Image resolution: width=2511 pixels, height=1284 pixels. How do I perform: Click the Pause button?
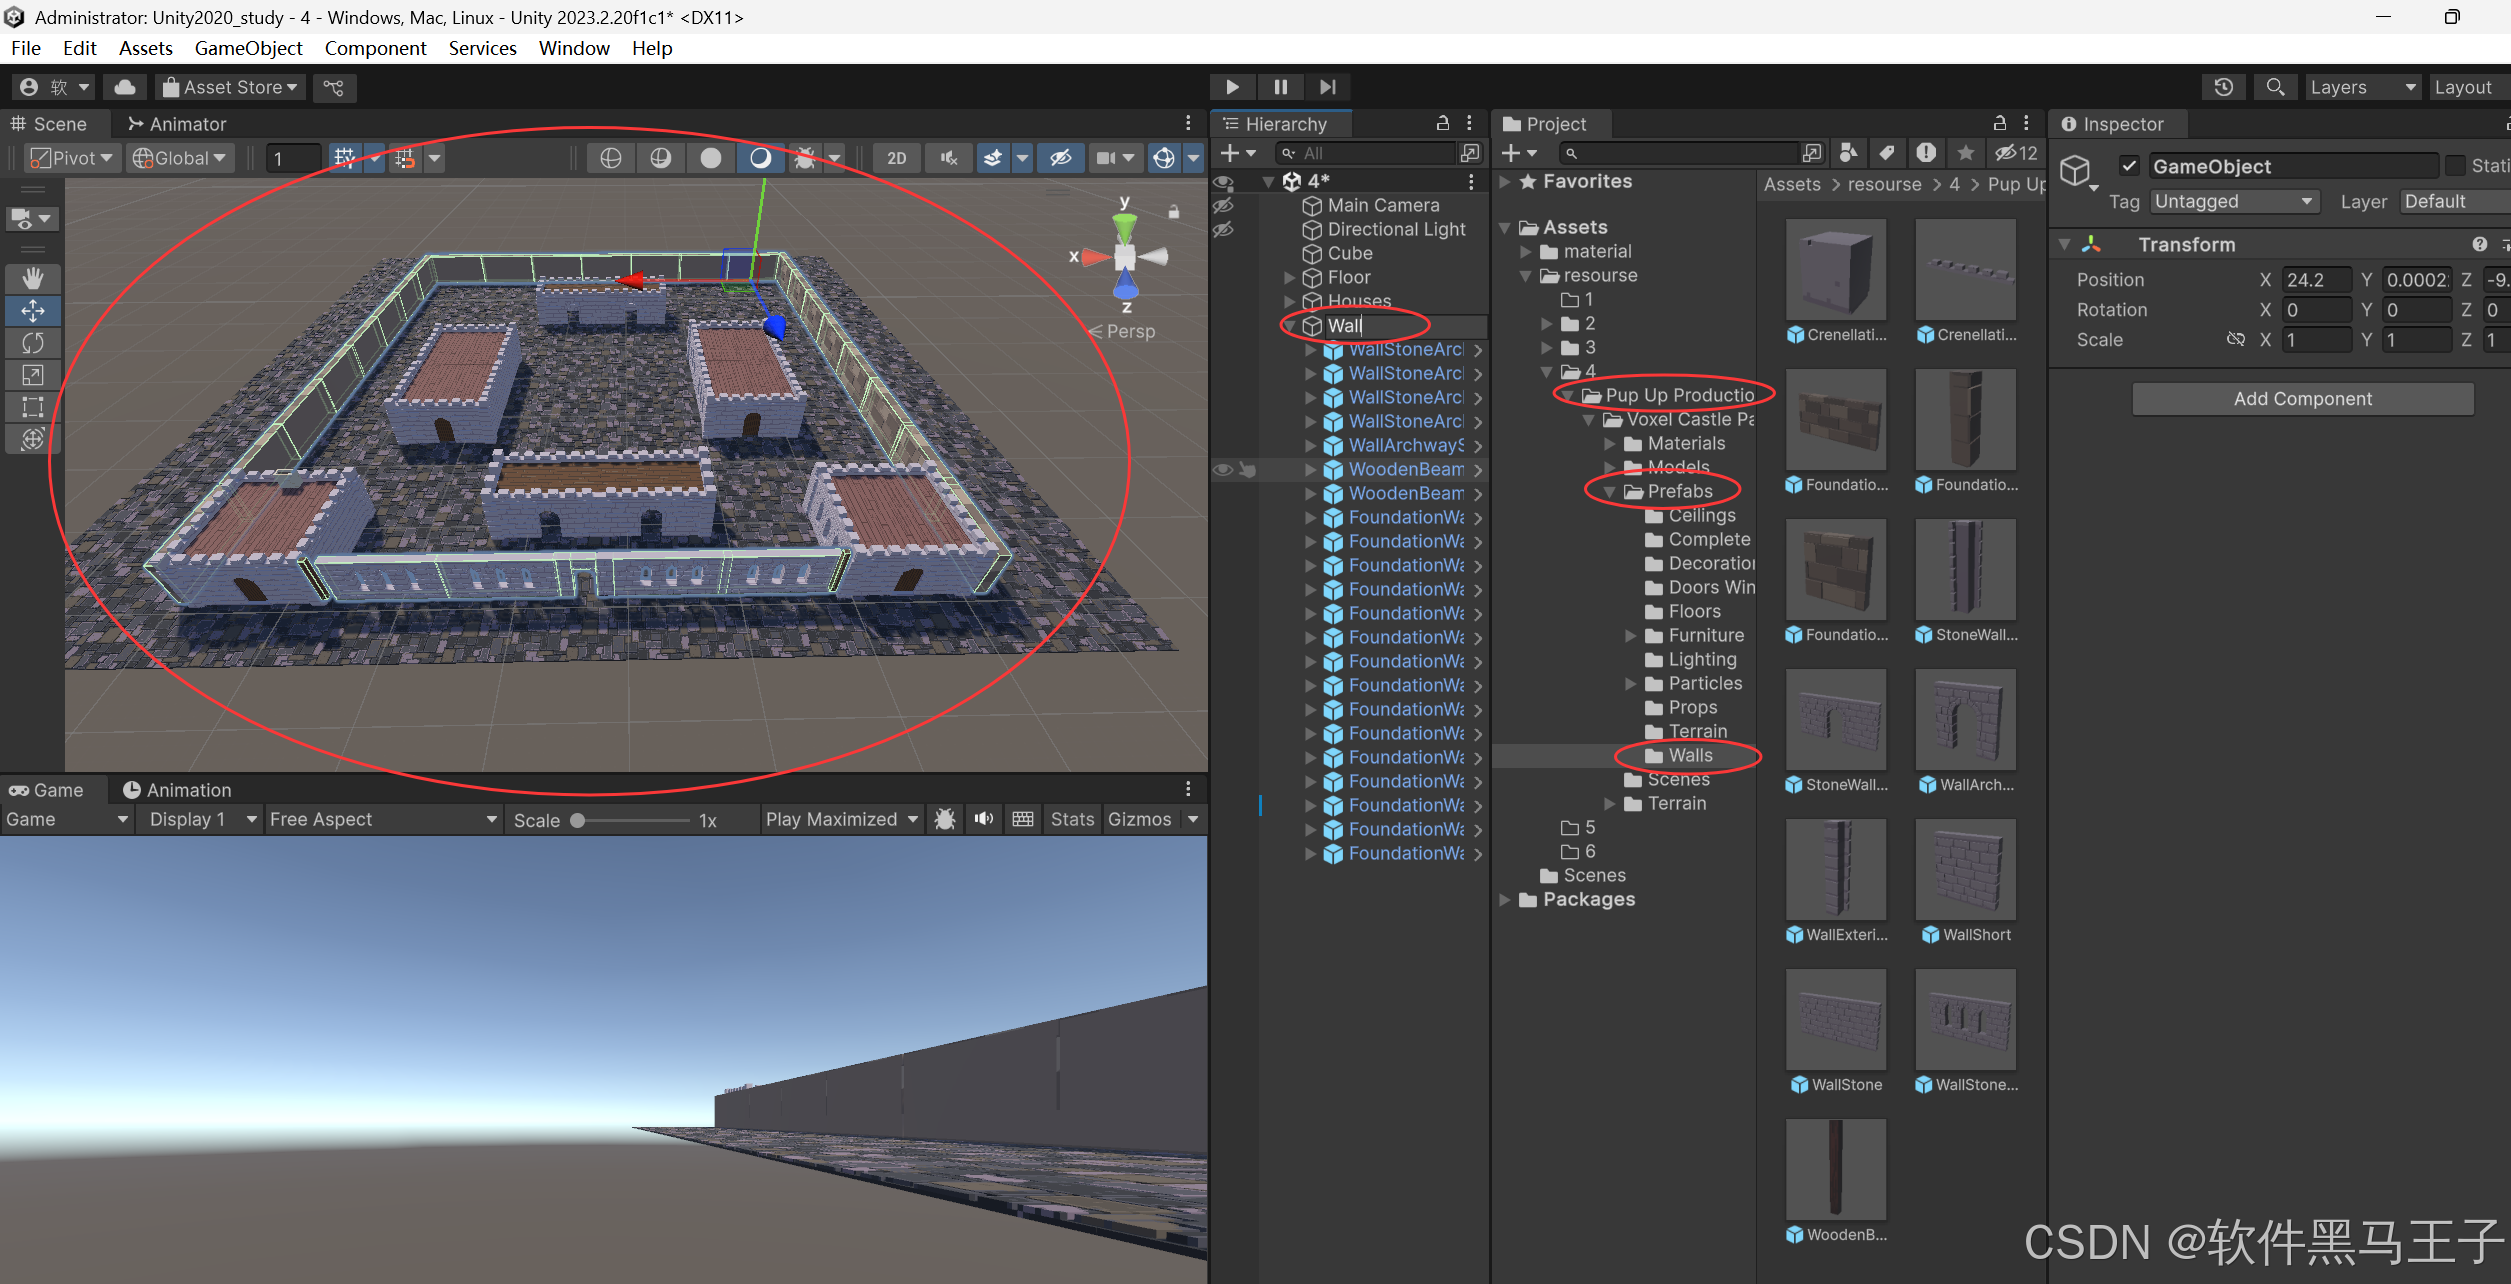click(x=1280, y=87)
